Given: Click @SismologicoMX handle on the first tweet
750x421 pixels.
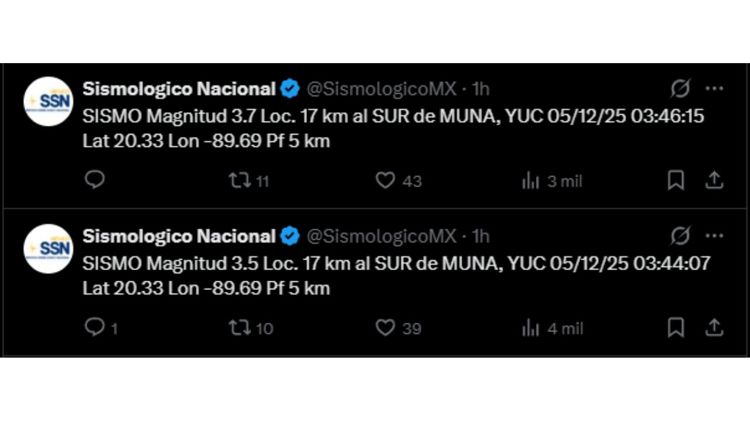Looking at the screenshot, I should coord(380,88).
